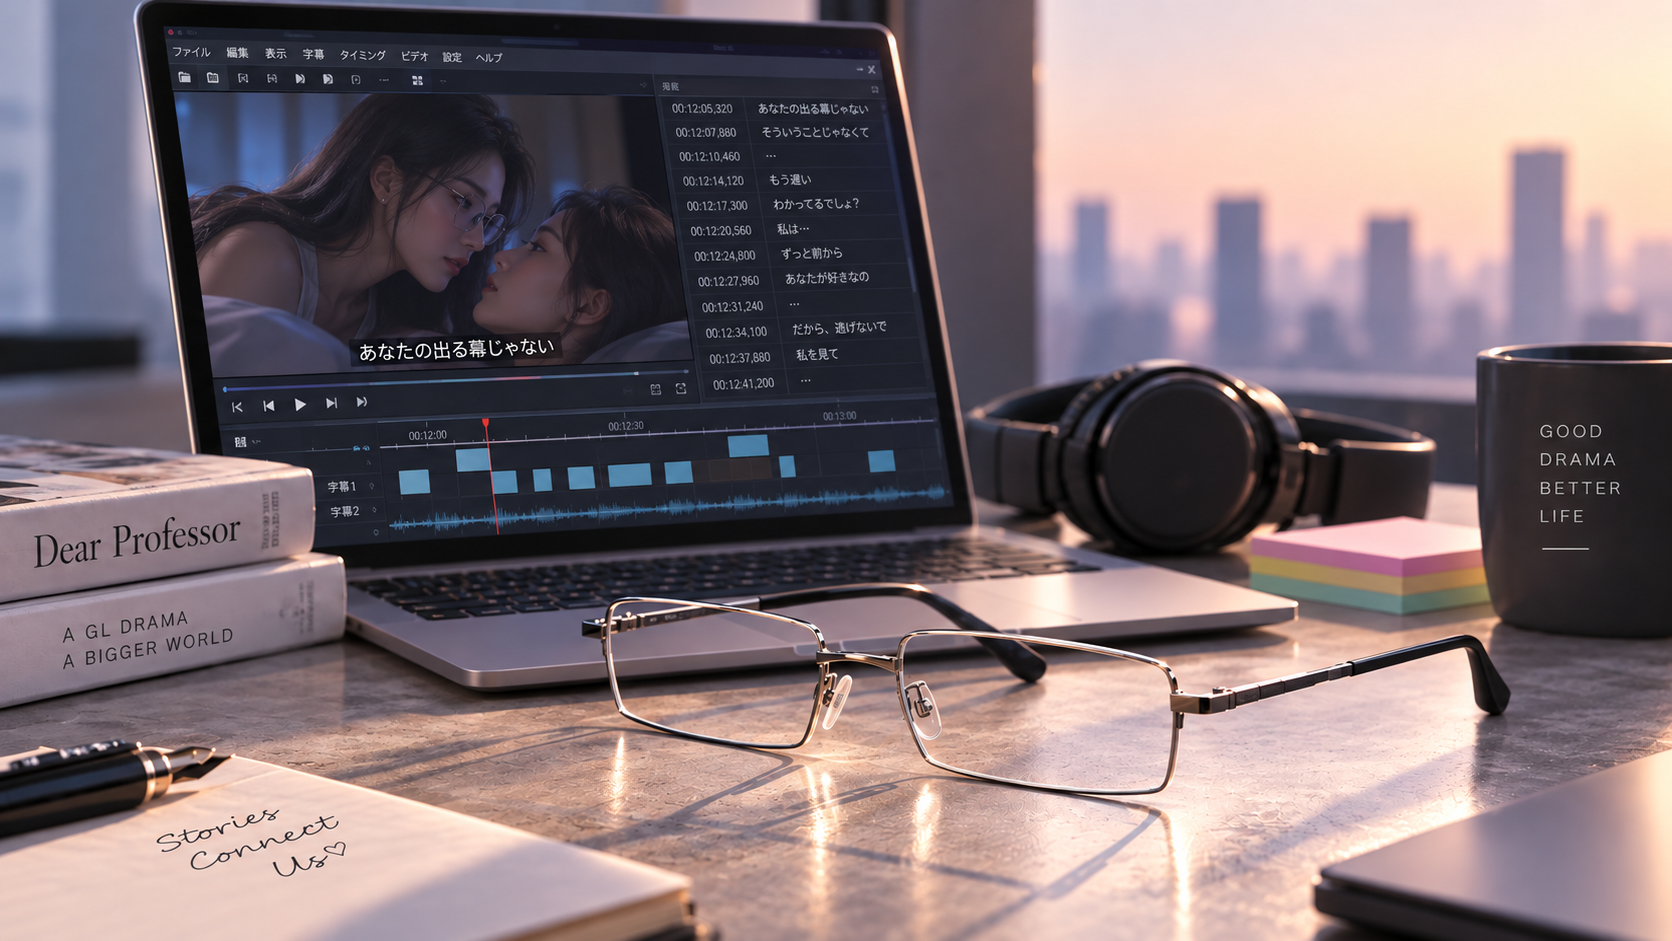This screenshot has width=1672, height=941.
Task: Open the 設定 menu
Action: pos(452,57)
